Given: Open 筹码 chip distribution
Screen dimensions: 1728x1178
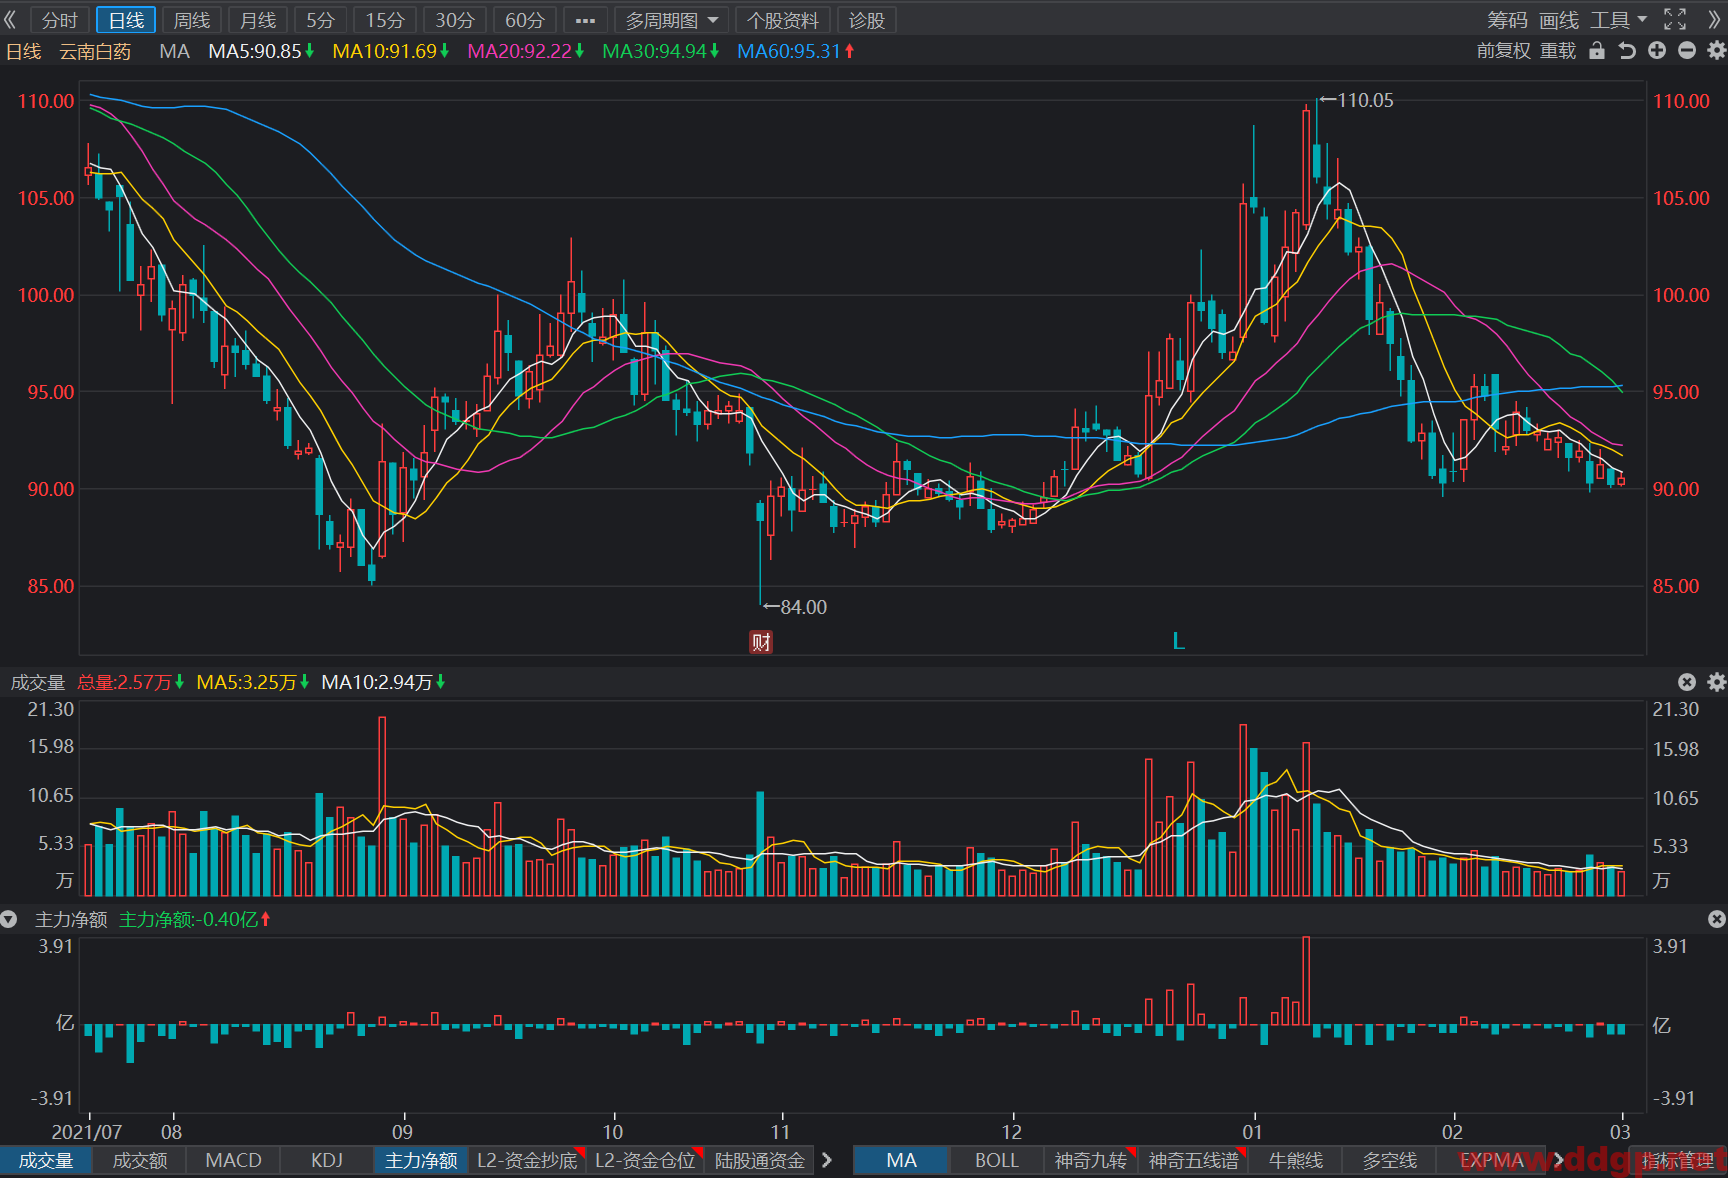Looking at the screenshot, I should [x=1507, y=20].
